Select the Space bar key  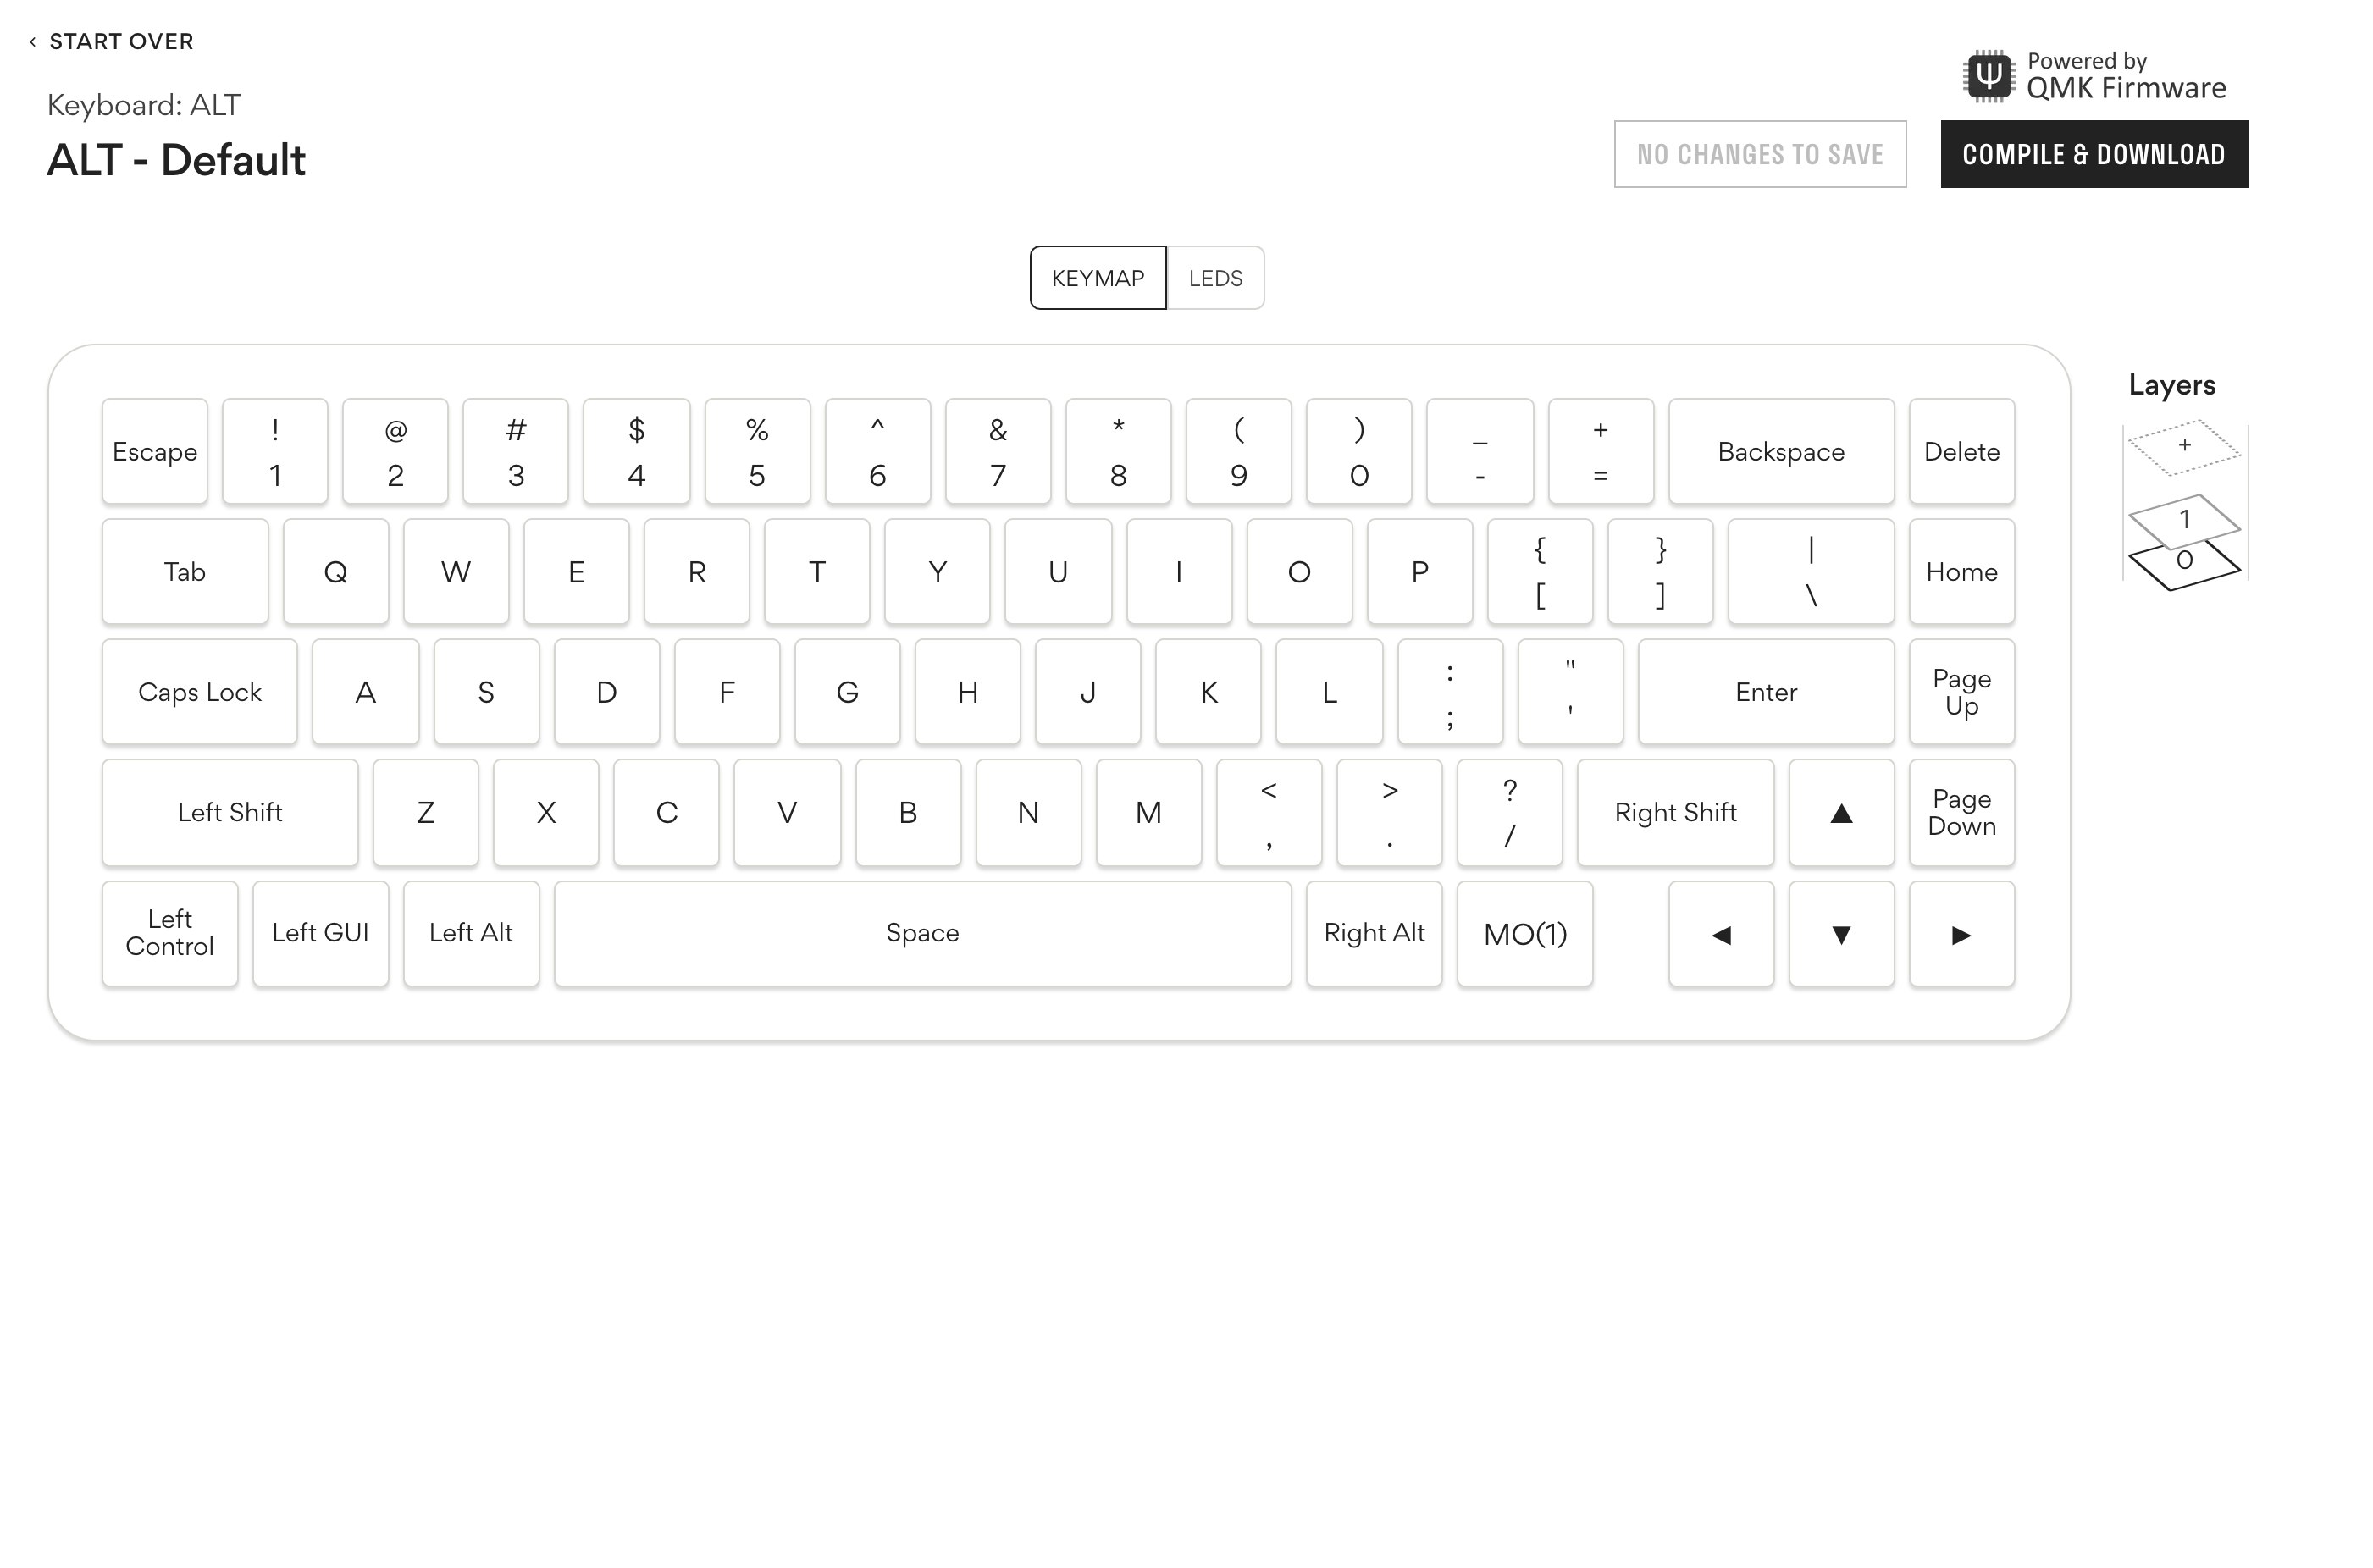(922, 934)
